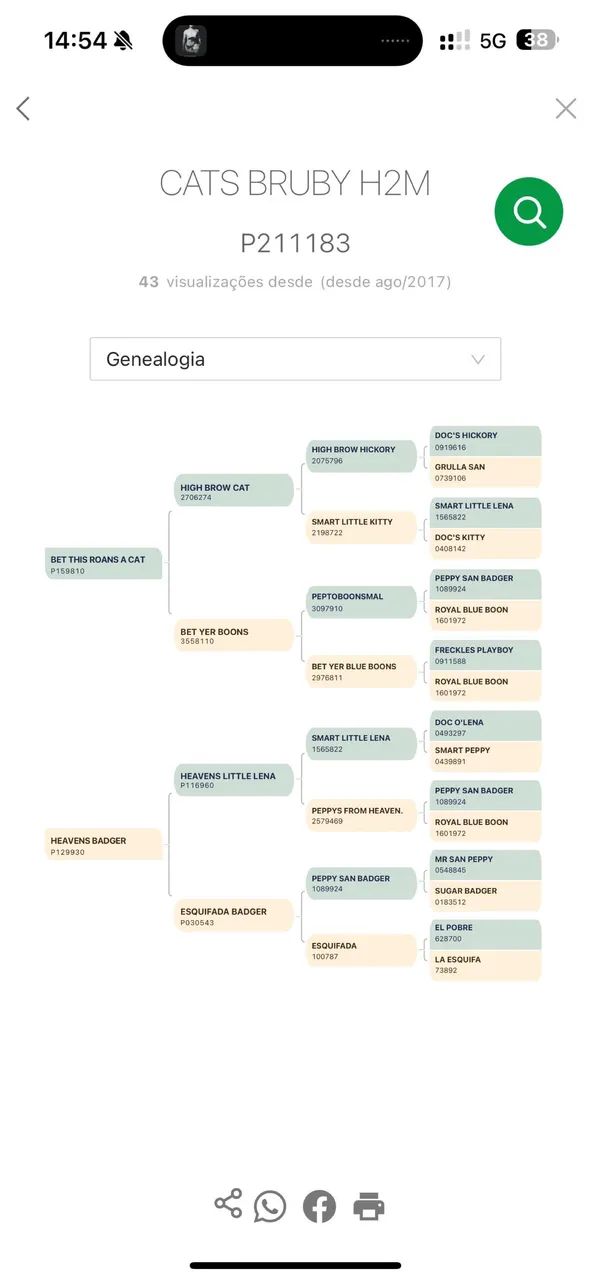
Task: Select PEPTOBOONSMAL ancestor box
Action: (361, 601)
